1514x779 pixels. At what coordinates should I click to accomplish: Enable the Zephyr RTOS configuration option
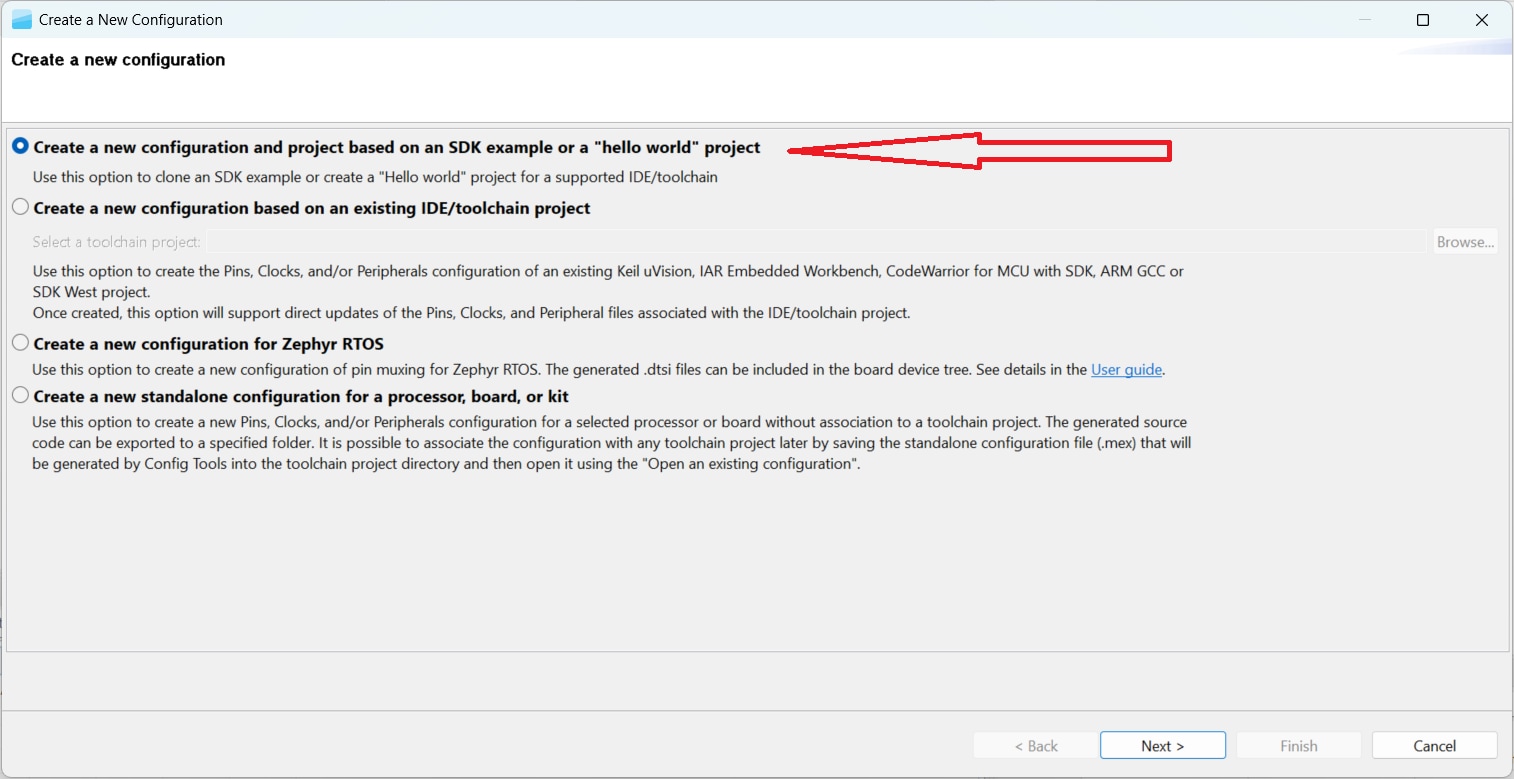(20, 343)
